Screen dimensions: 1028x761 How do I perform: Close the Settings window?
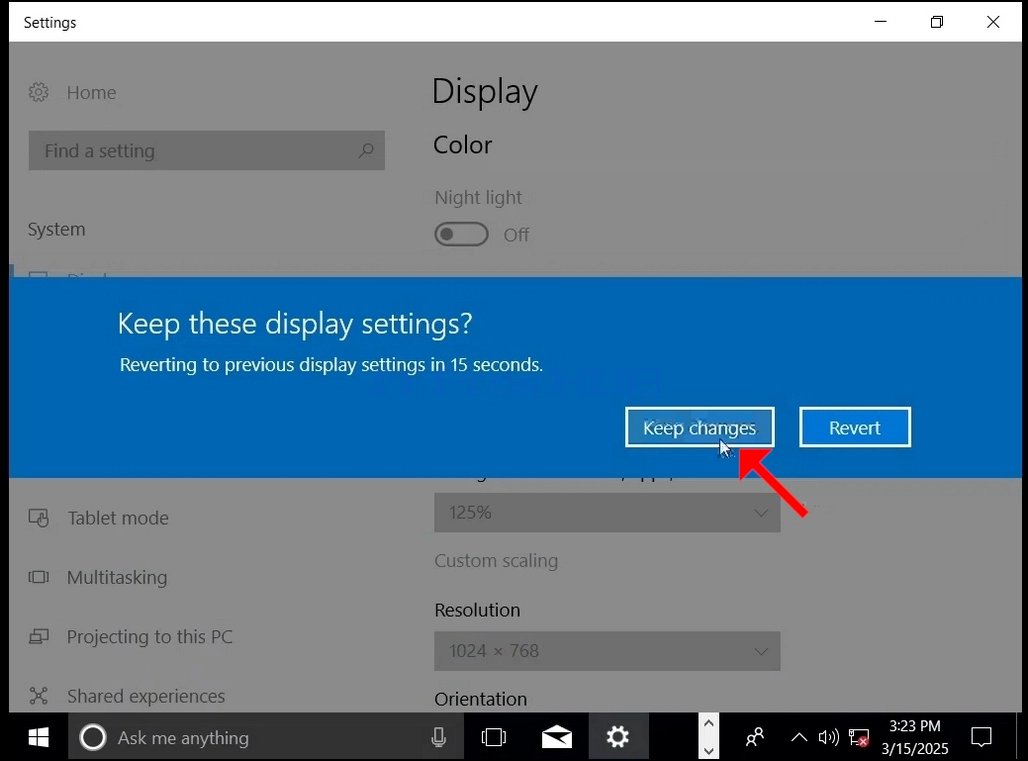click(x=993, y=22)
